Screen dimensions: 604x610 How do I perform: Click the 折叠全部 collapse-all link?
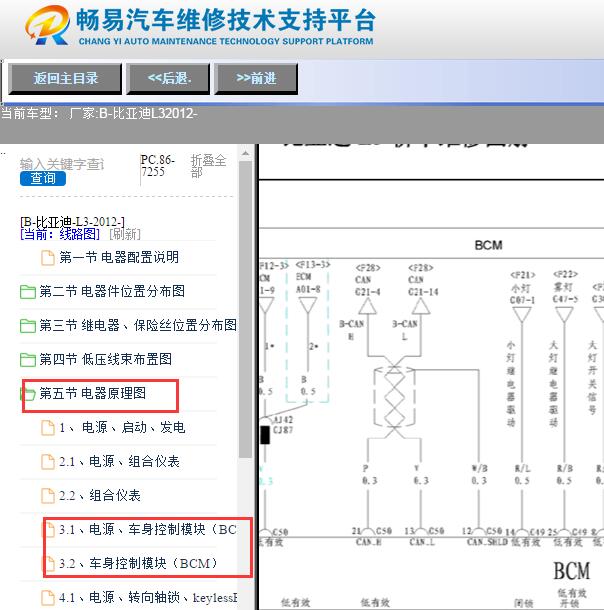pos(208,166)
